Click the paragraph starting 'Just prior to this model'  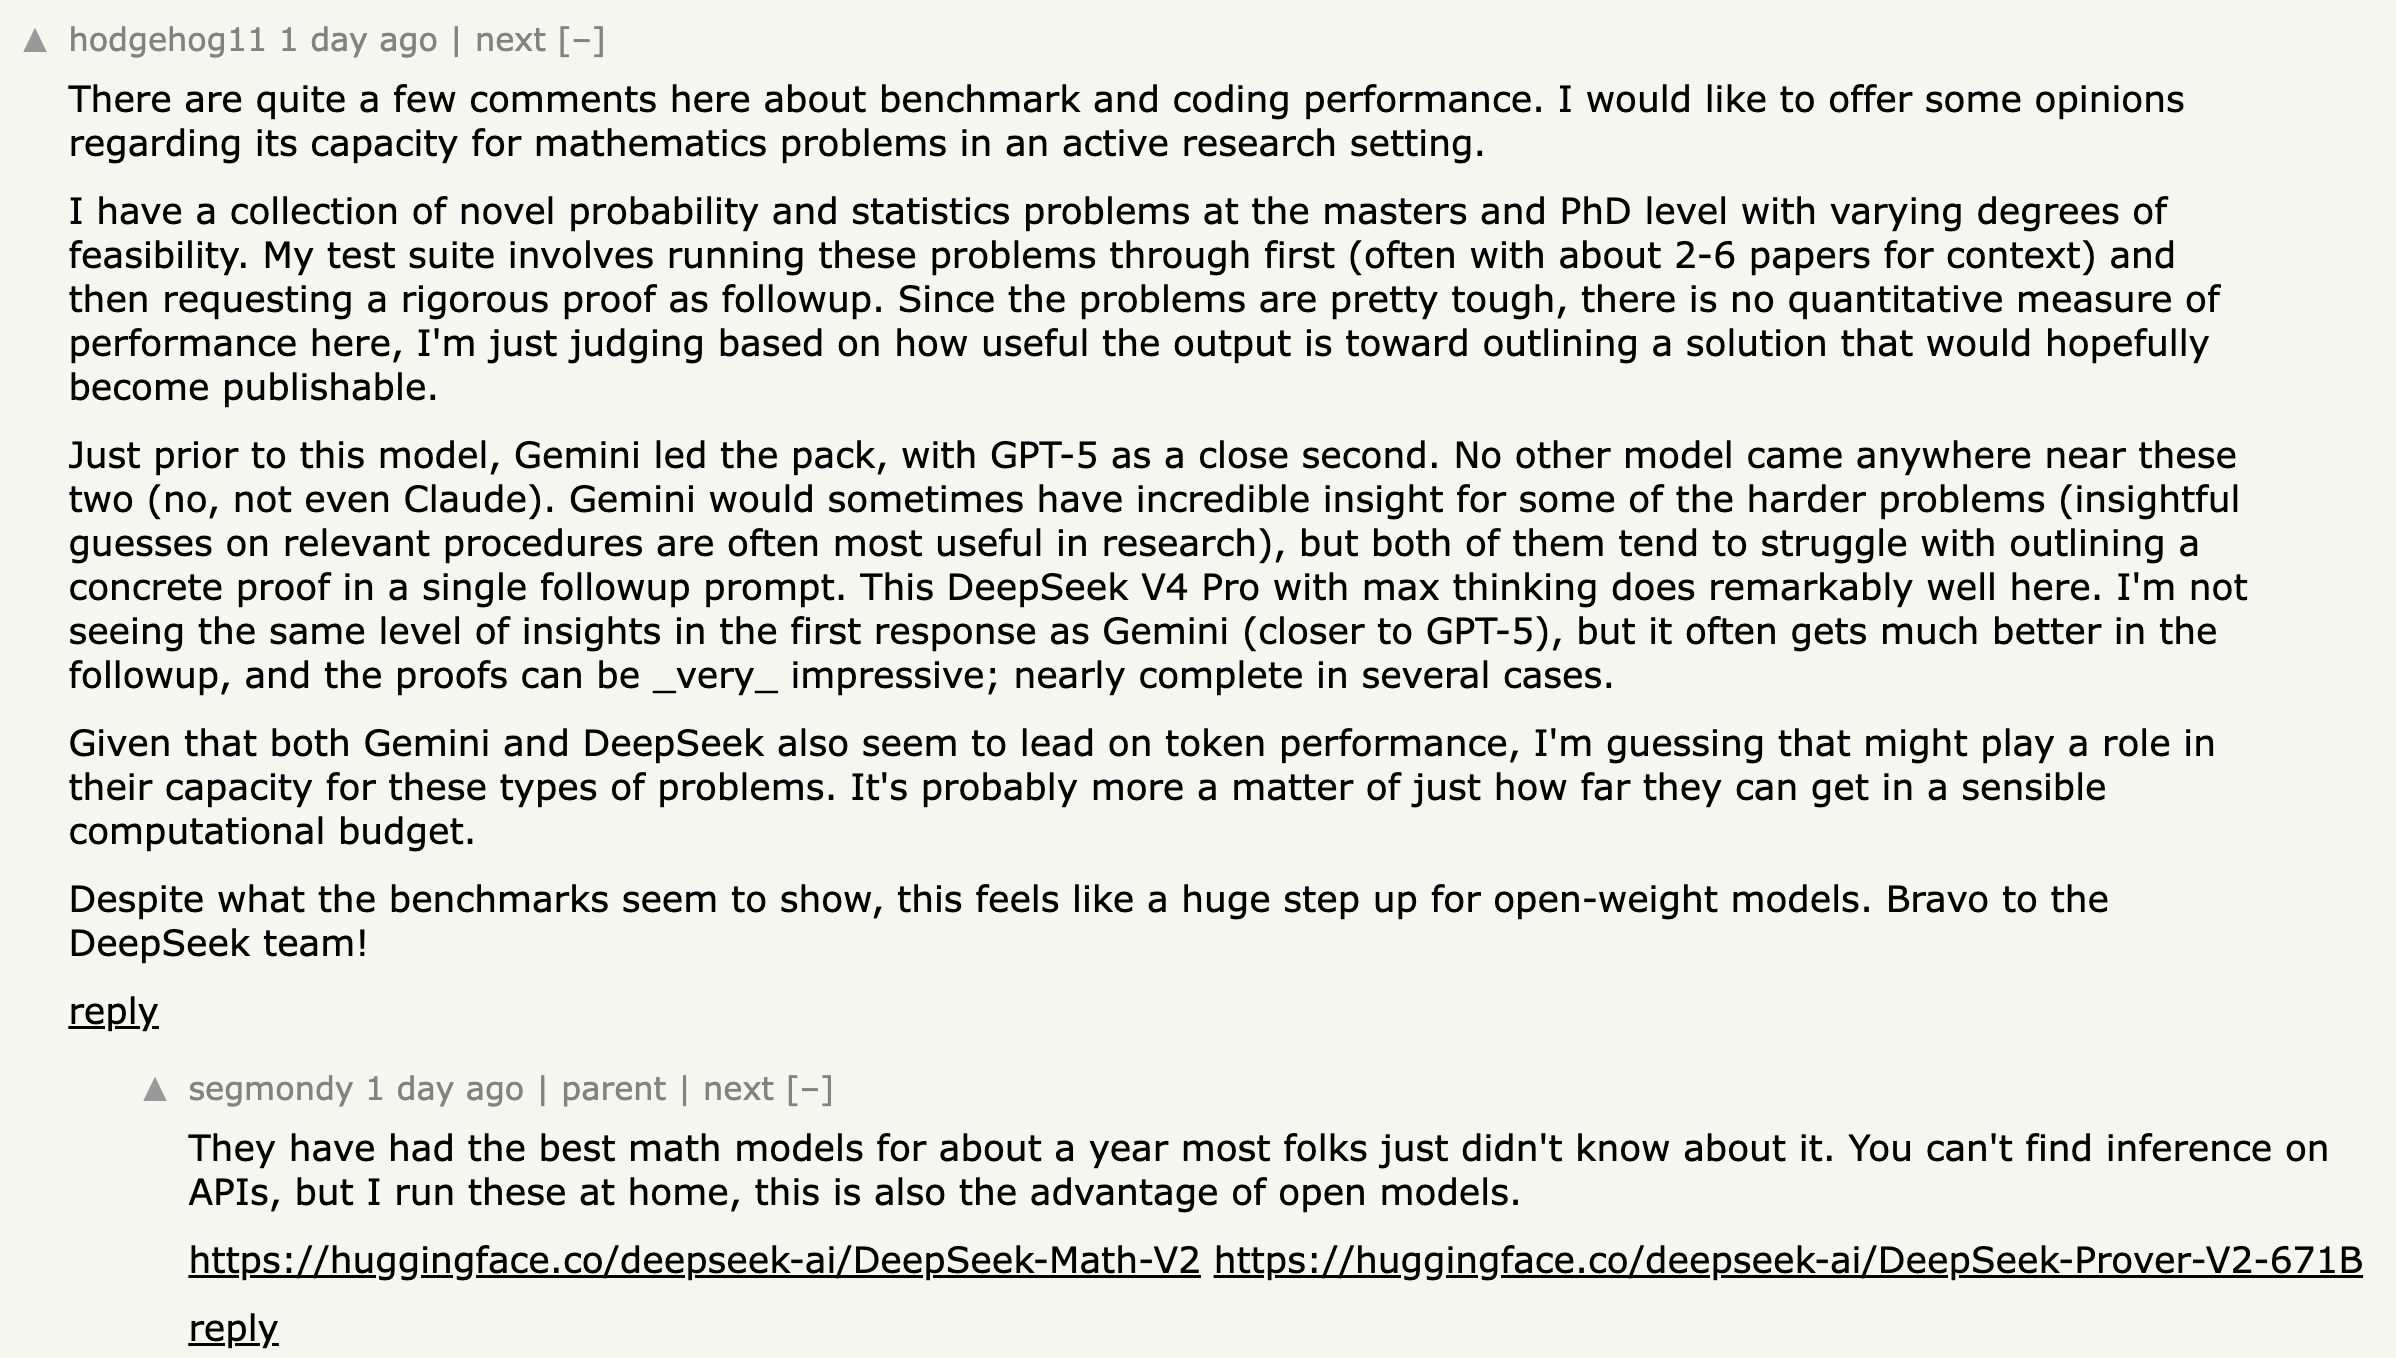point(1158,565)
